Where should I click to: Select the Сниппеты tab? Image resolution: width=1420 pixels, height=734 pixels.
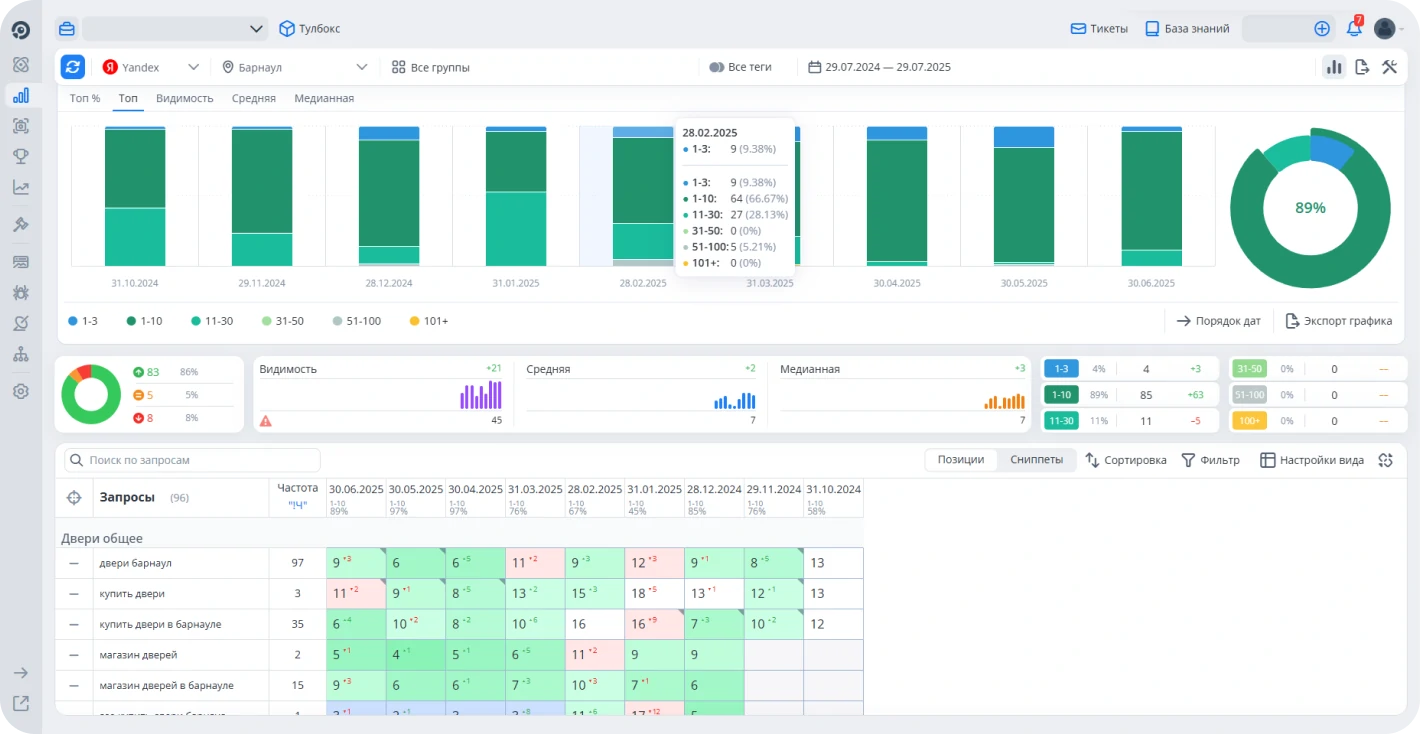coord(1036,460)
